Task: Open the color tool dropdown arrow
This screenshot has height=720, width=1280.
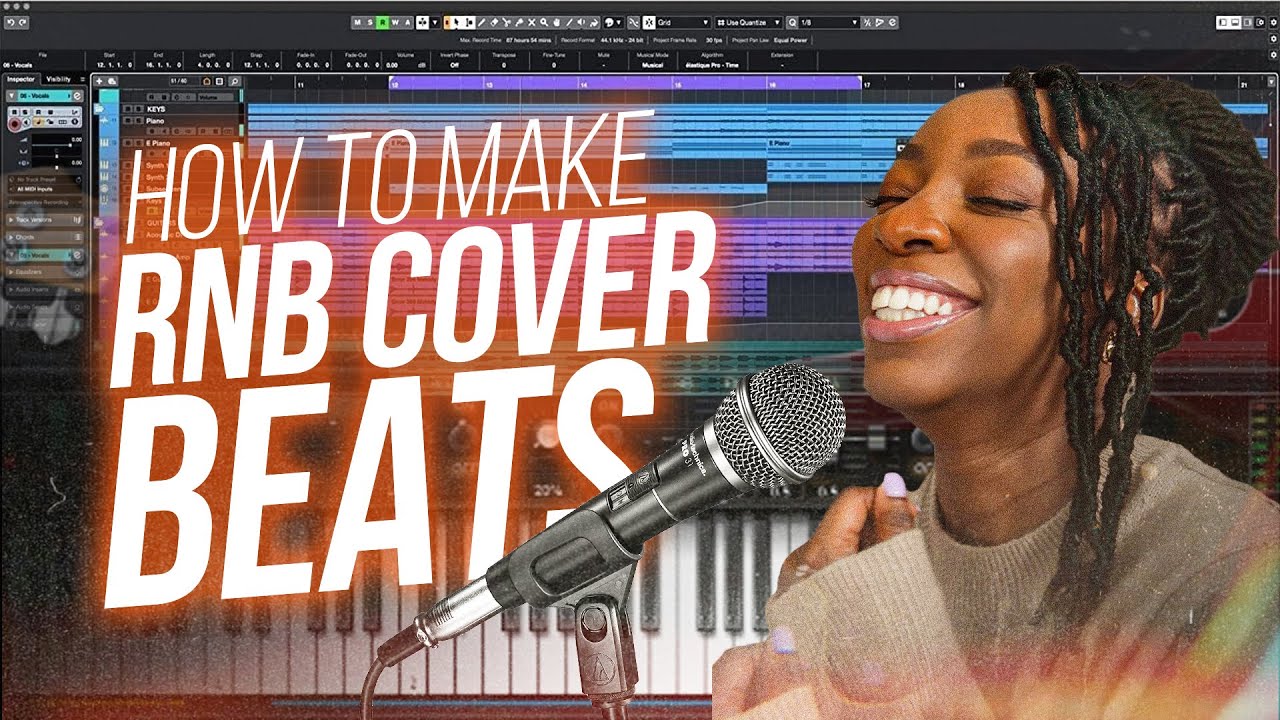Action: [x=619, y=22]
